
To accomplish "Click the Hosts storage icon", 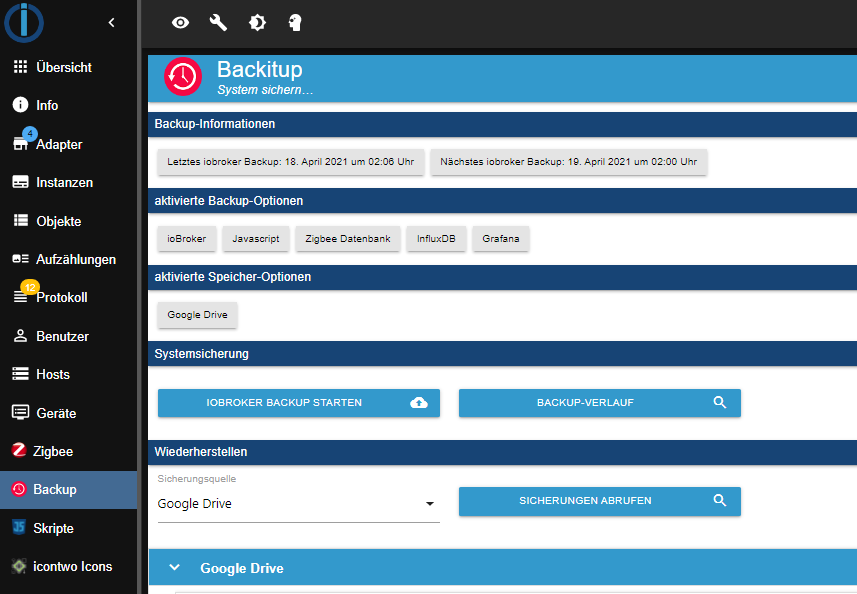I will coord(20,374).
